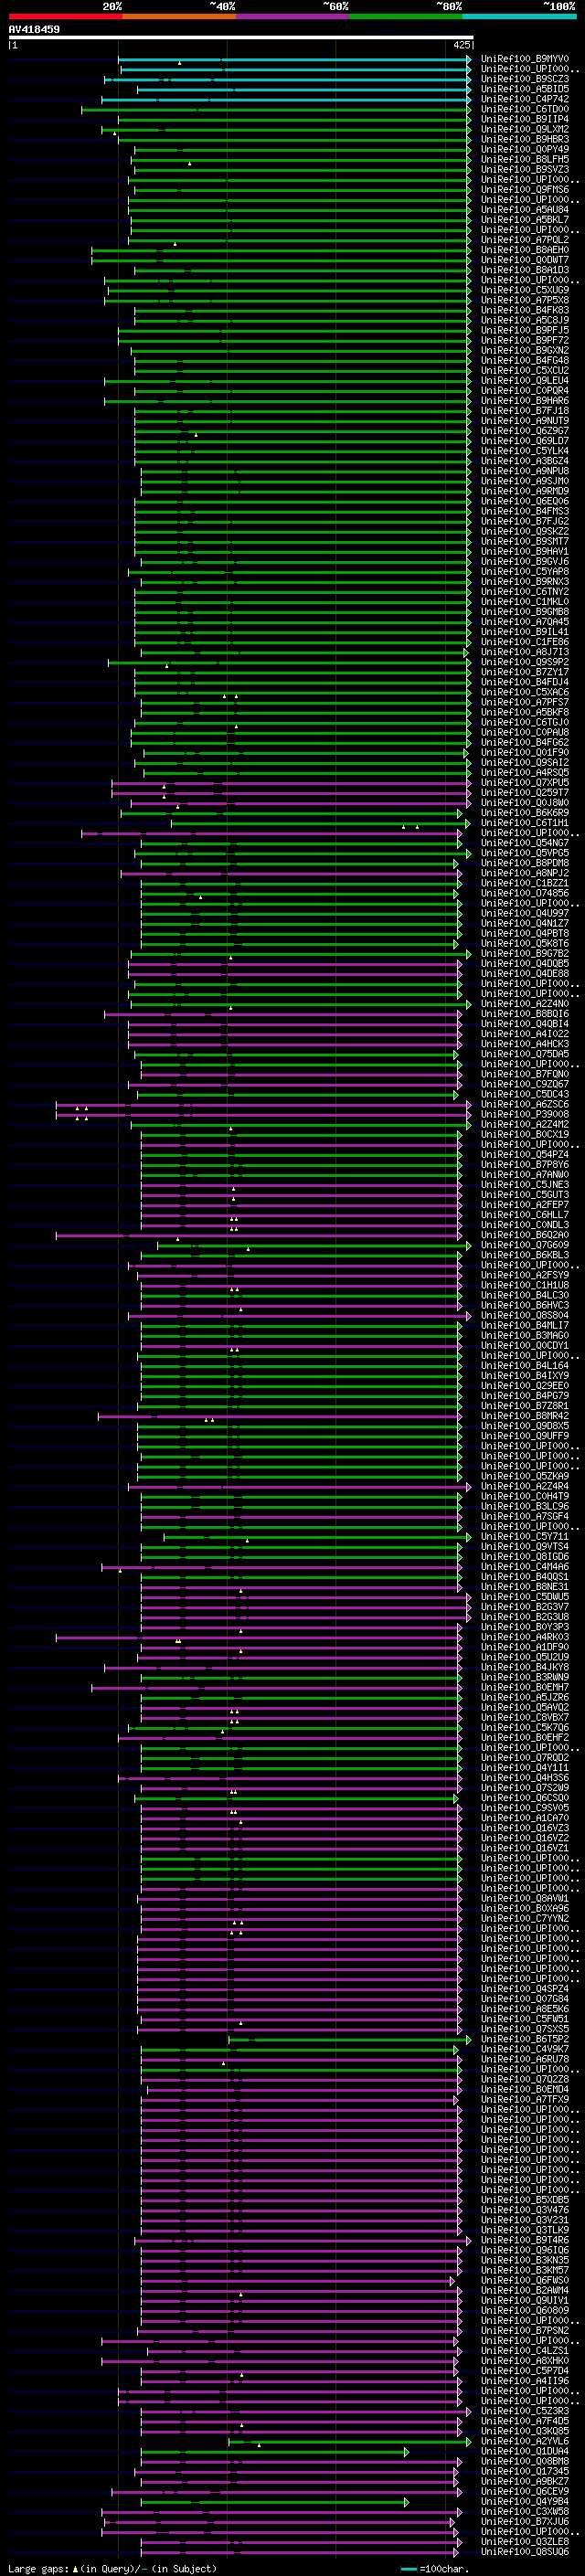Select hit label UniRef100_B4FK83

525,310
